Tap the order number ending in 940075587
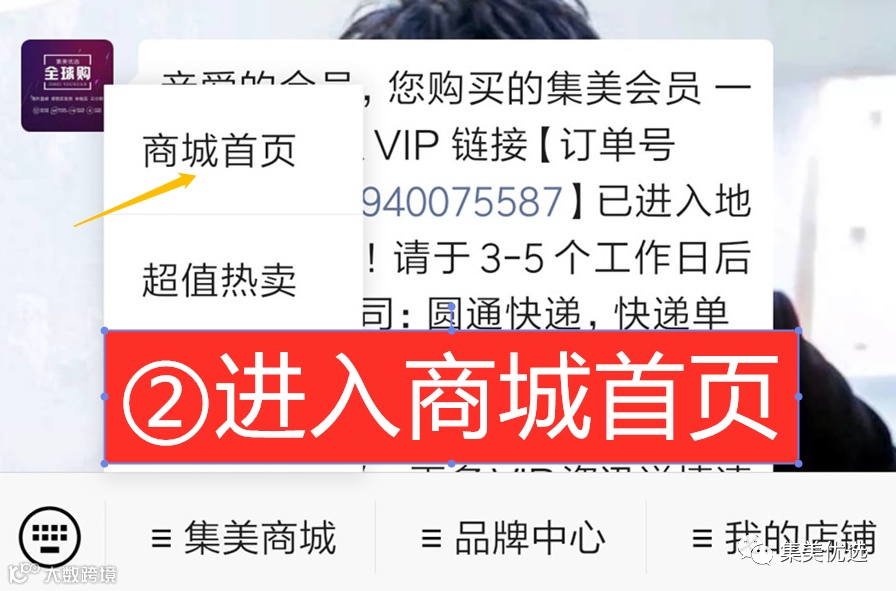The width and height of the screenshot is (896, 591). pos(463,201)
